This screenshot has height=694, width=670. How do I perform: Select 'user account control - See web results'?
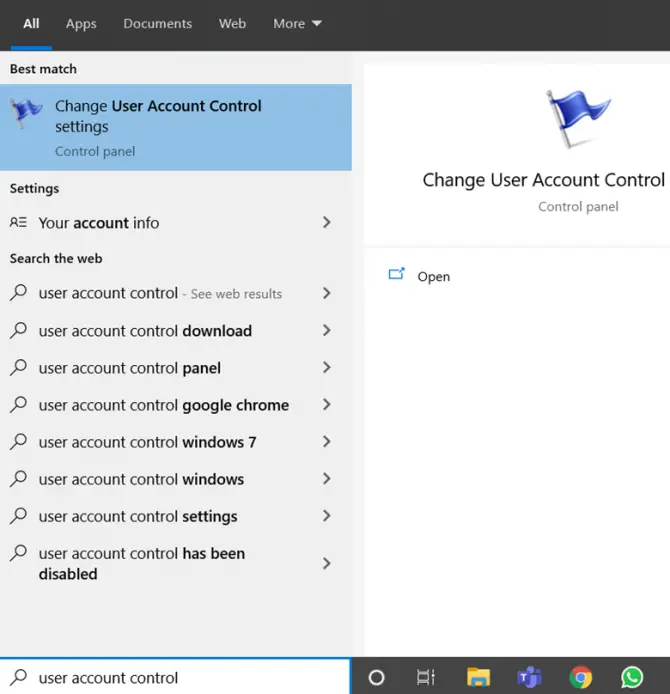pyautogui.click(x=176, y=293)
